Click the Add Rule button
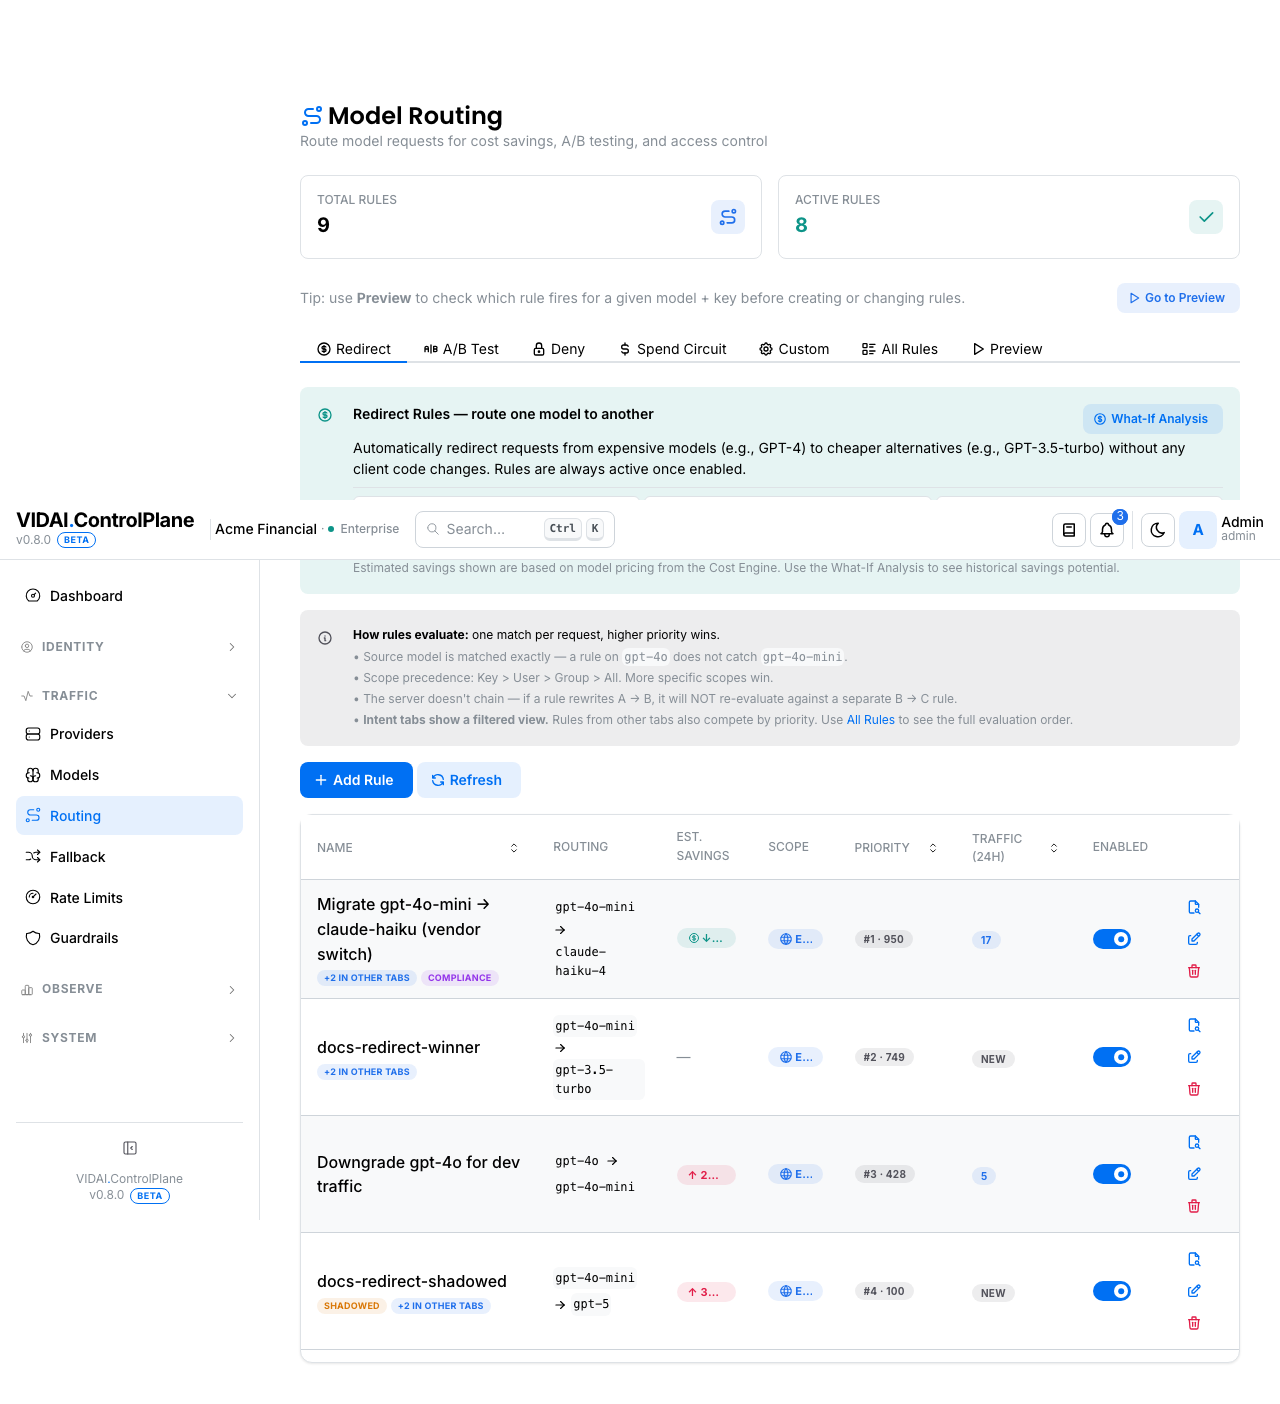The width and height of the screenshot is (1280, 1404). (x=356, y=780)
